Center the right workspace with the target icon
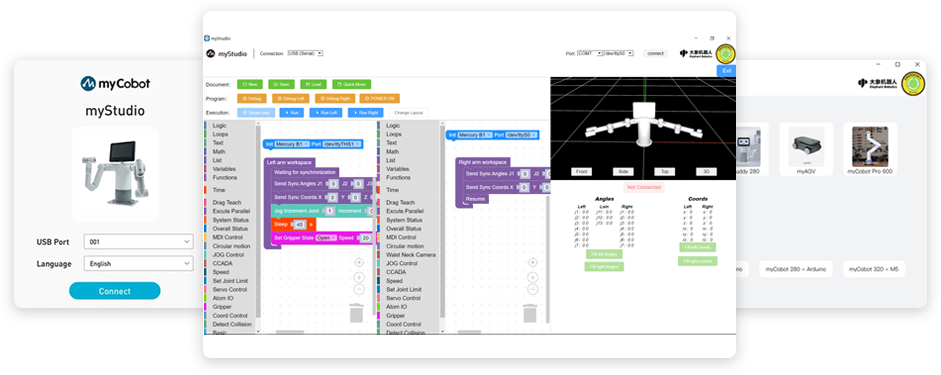This screenshot has width=941, height=375. click(532, 262)
